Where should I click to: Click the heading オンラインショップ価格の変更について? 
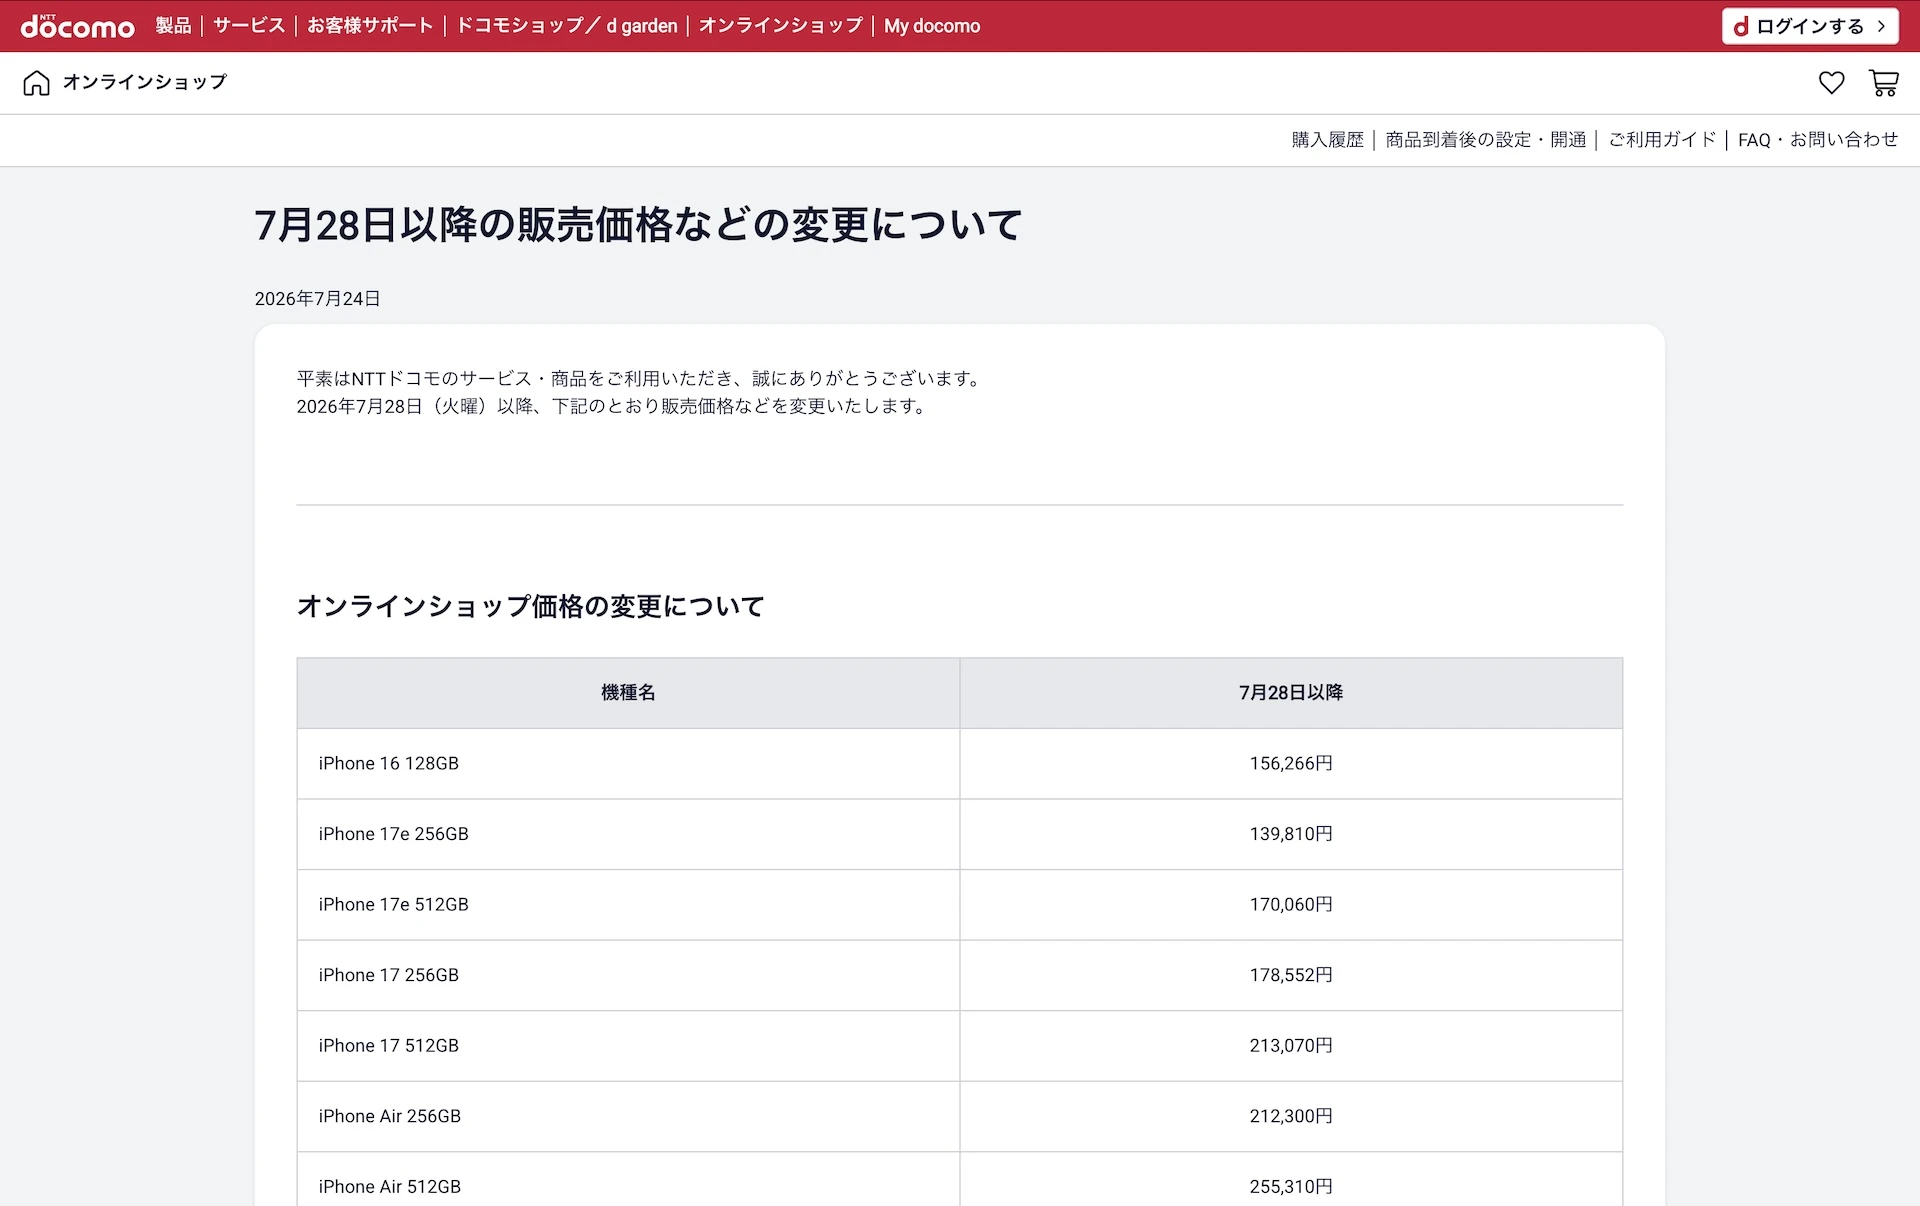coord(531,606)
